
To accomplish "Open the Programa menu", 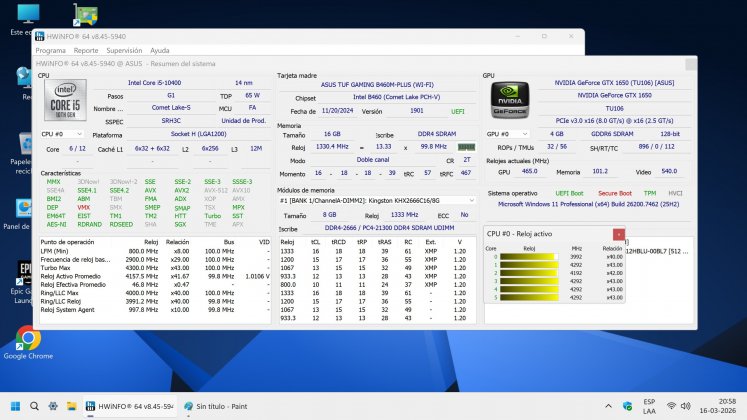I will tap(51, 49).
